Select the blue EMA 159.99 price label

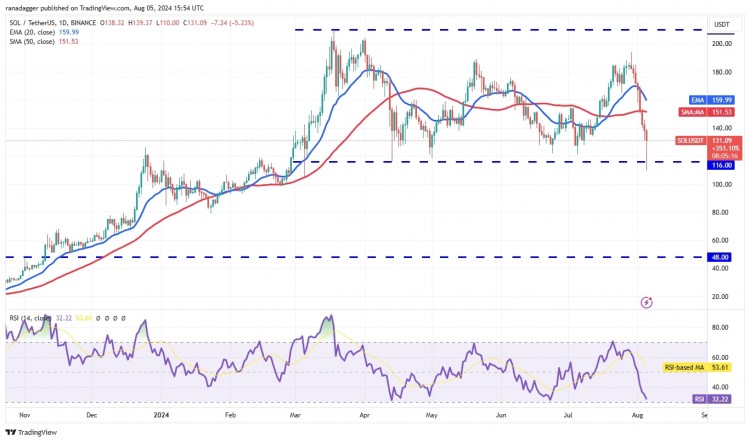coord(711,100)
